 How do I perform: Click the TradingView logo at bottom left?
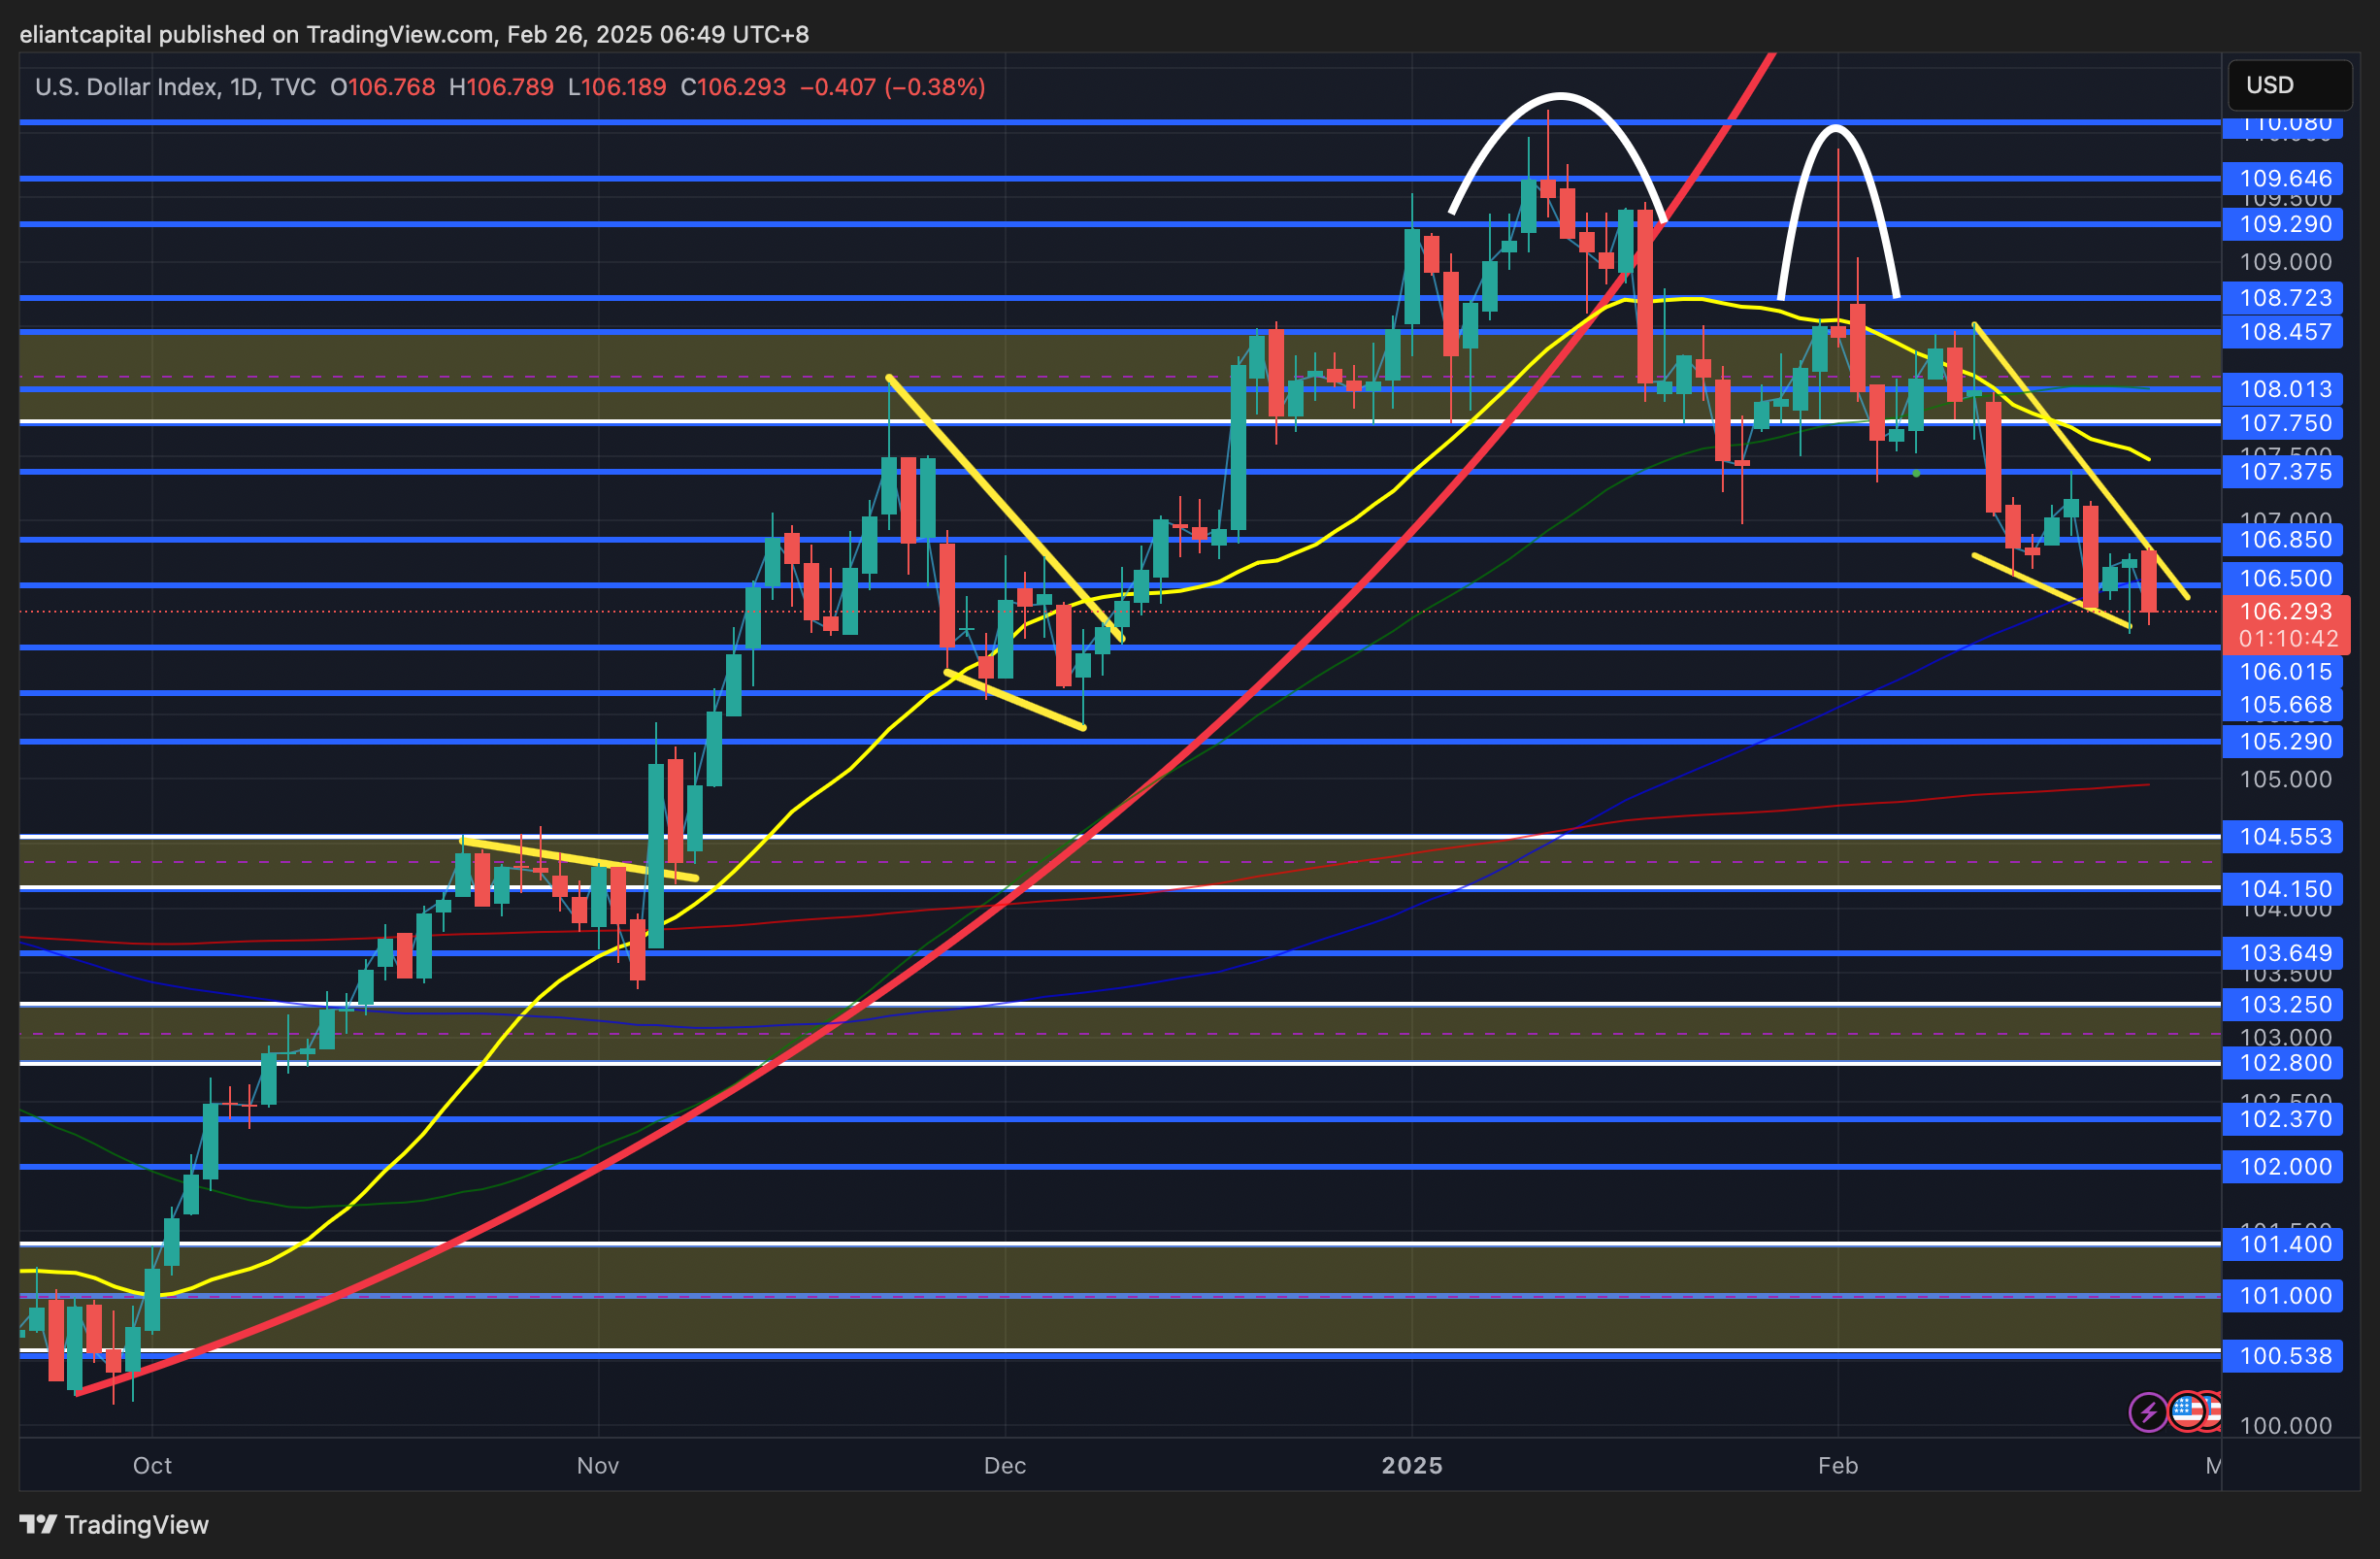click(114, 1524)
